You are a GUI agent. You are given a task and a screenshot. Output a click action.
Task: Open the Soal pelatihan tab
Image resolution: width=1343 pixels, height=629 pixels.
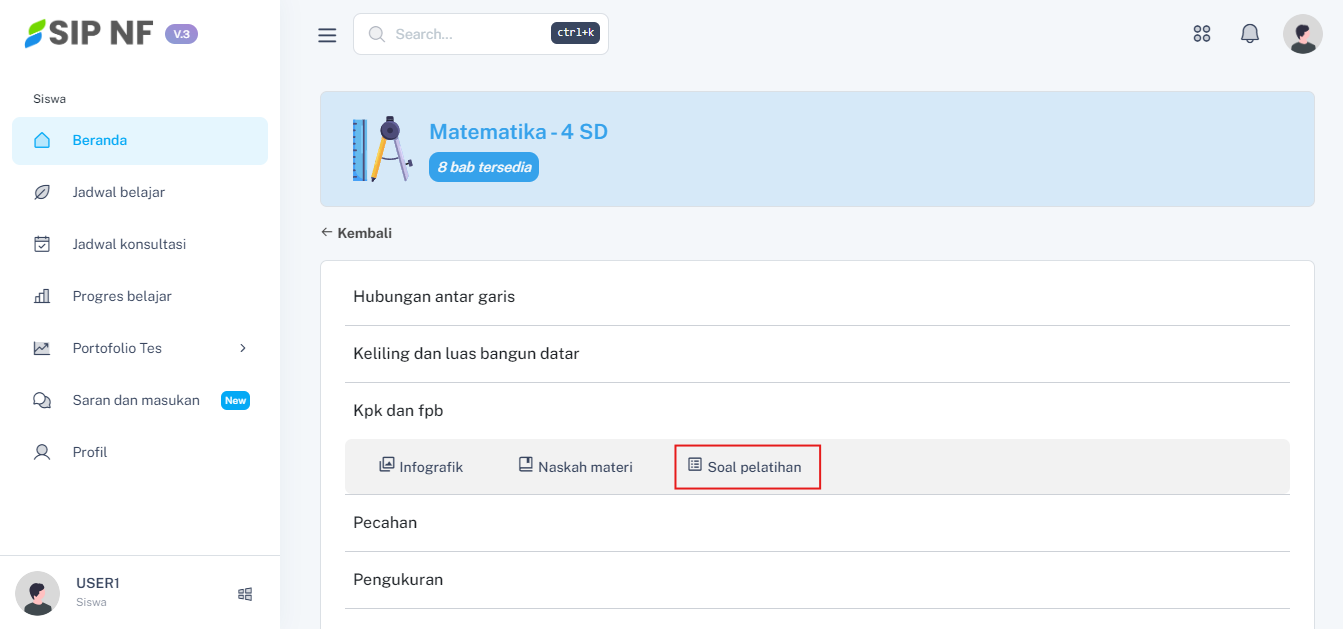746,467
